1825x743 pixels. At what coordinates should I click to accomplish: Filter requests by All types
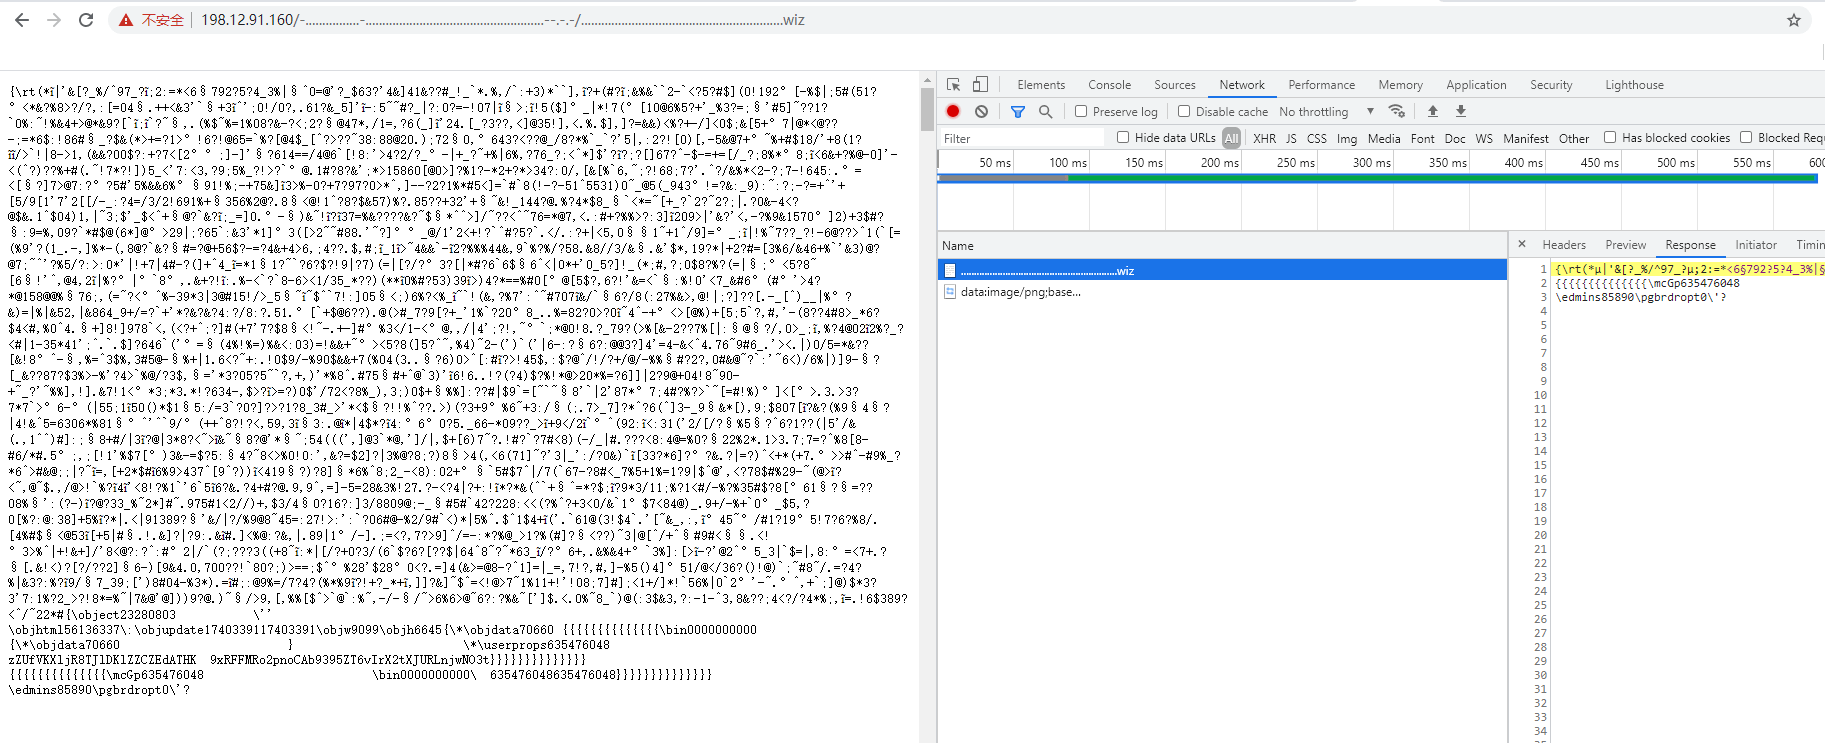(1231, 138)
